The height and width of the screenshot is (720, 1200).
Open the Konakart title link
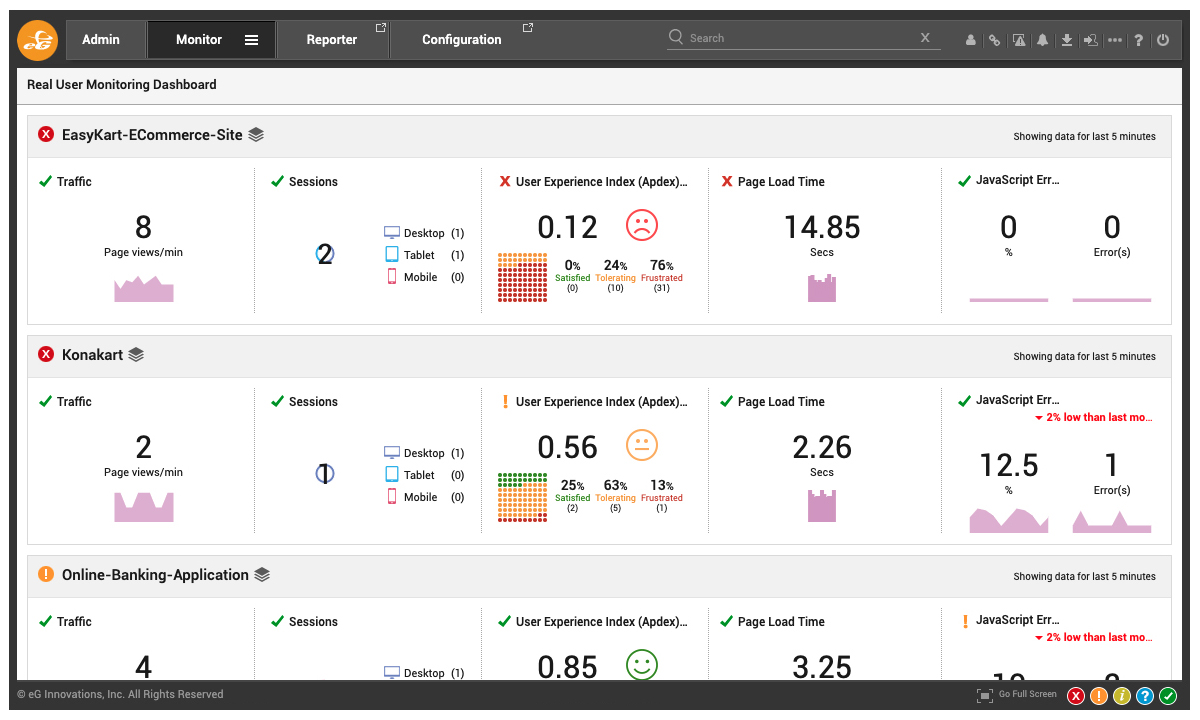pos(92,354)
